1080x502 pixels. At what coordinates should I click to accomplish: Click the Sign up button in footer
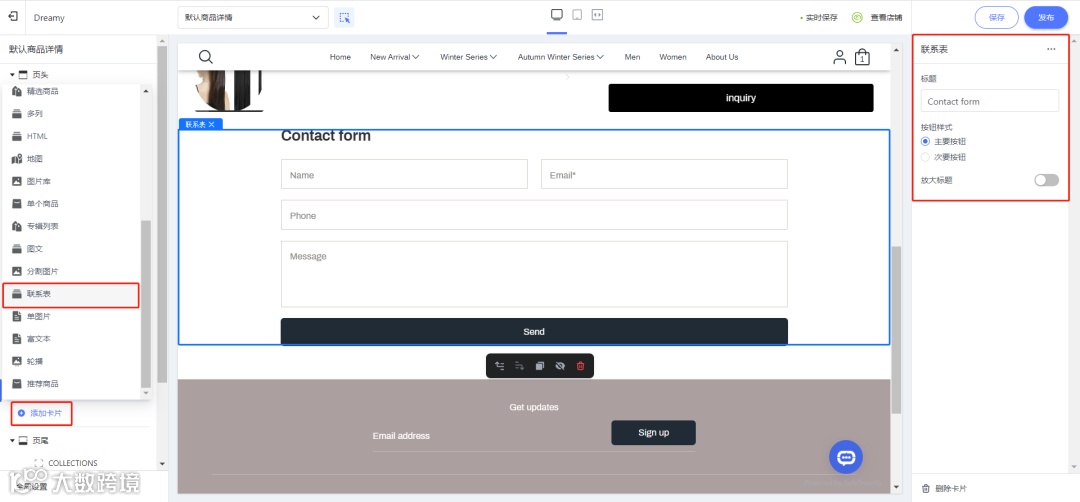click(653, 432)
